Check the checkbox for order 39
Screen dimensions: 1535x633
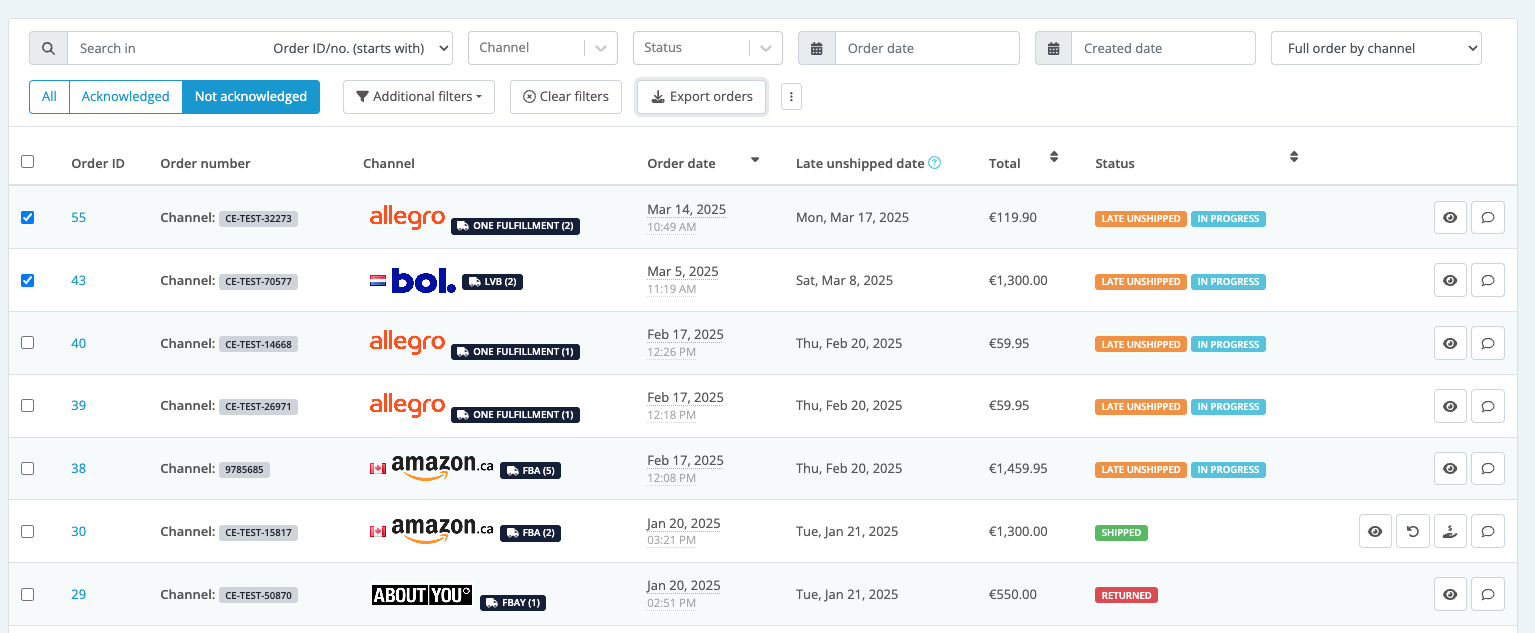27,405
